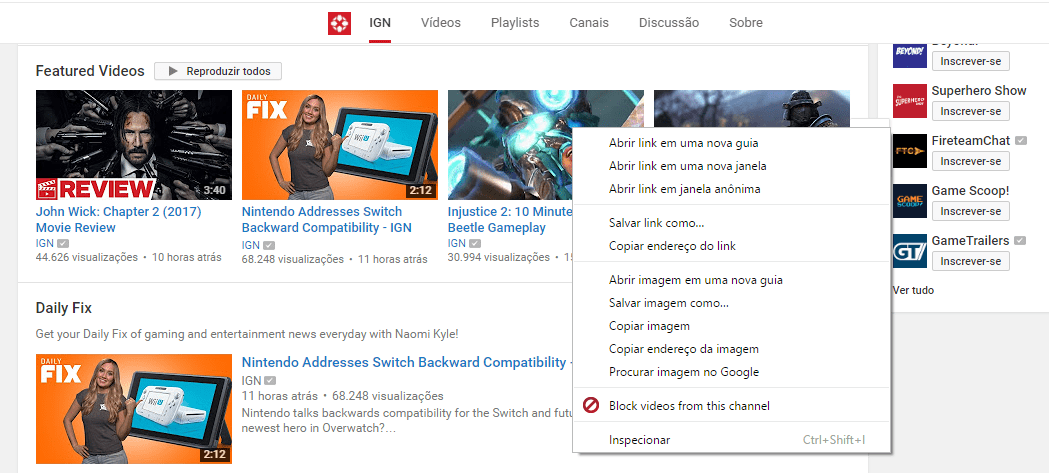This screenshot has width=1049, height=473.
Task: Play the Injustice 2 gameplay thumbnail
Action: tap(510, 145)
